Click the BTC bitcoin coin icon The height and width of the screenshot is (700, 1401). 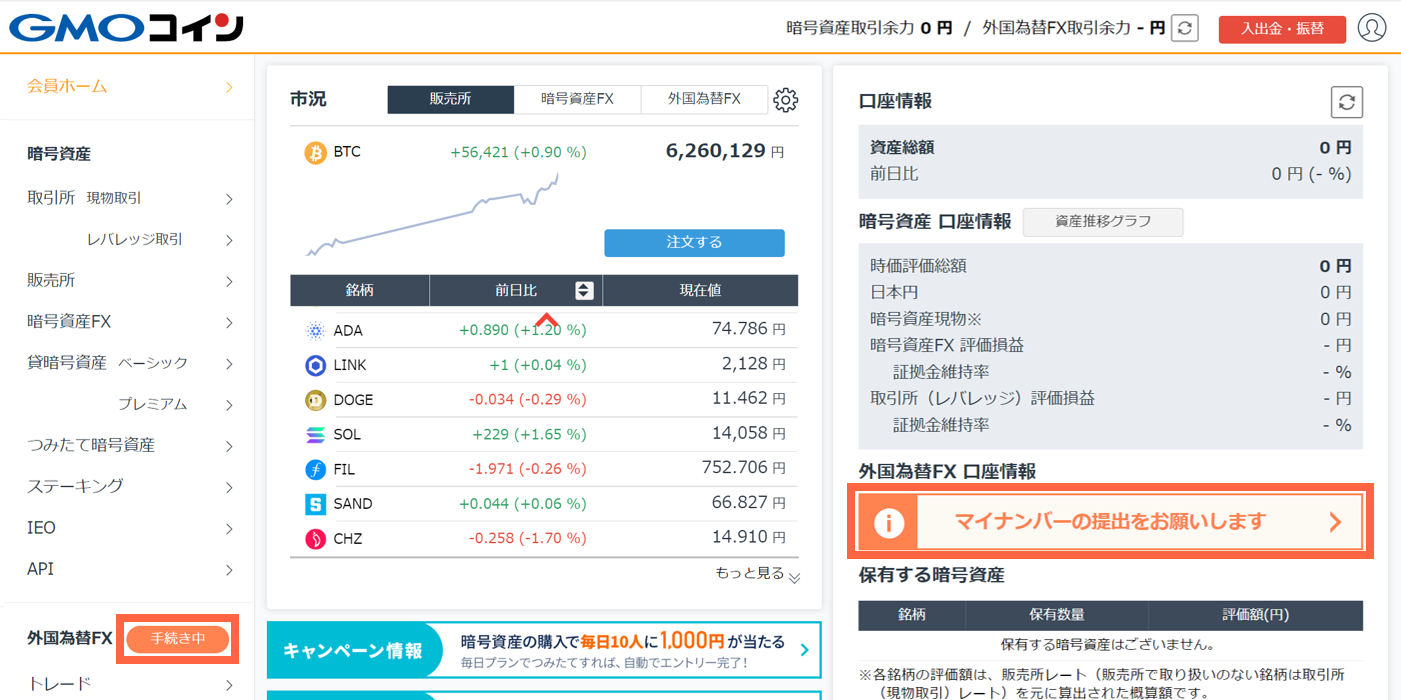click(x=316, y=153)
